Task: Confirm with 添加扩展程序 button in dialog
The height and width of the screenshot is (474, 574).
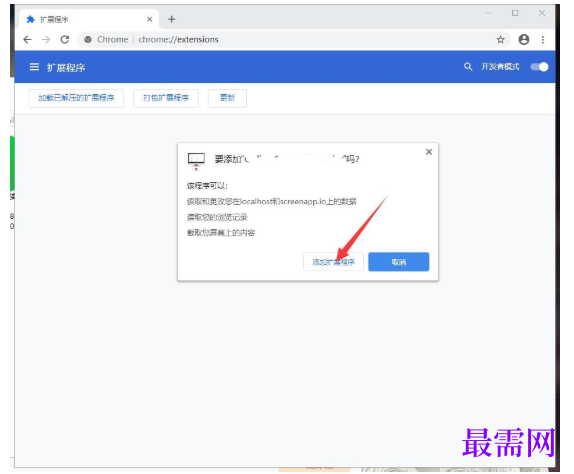Action: (x=333, y=262)
